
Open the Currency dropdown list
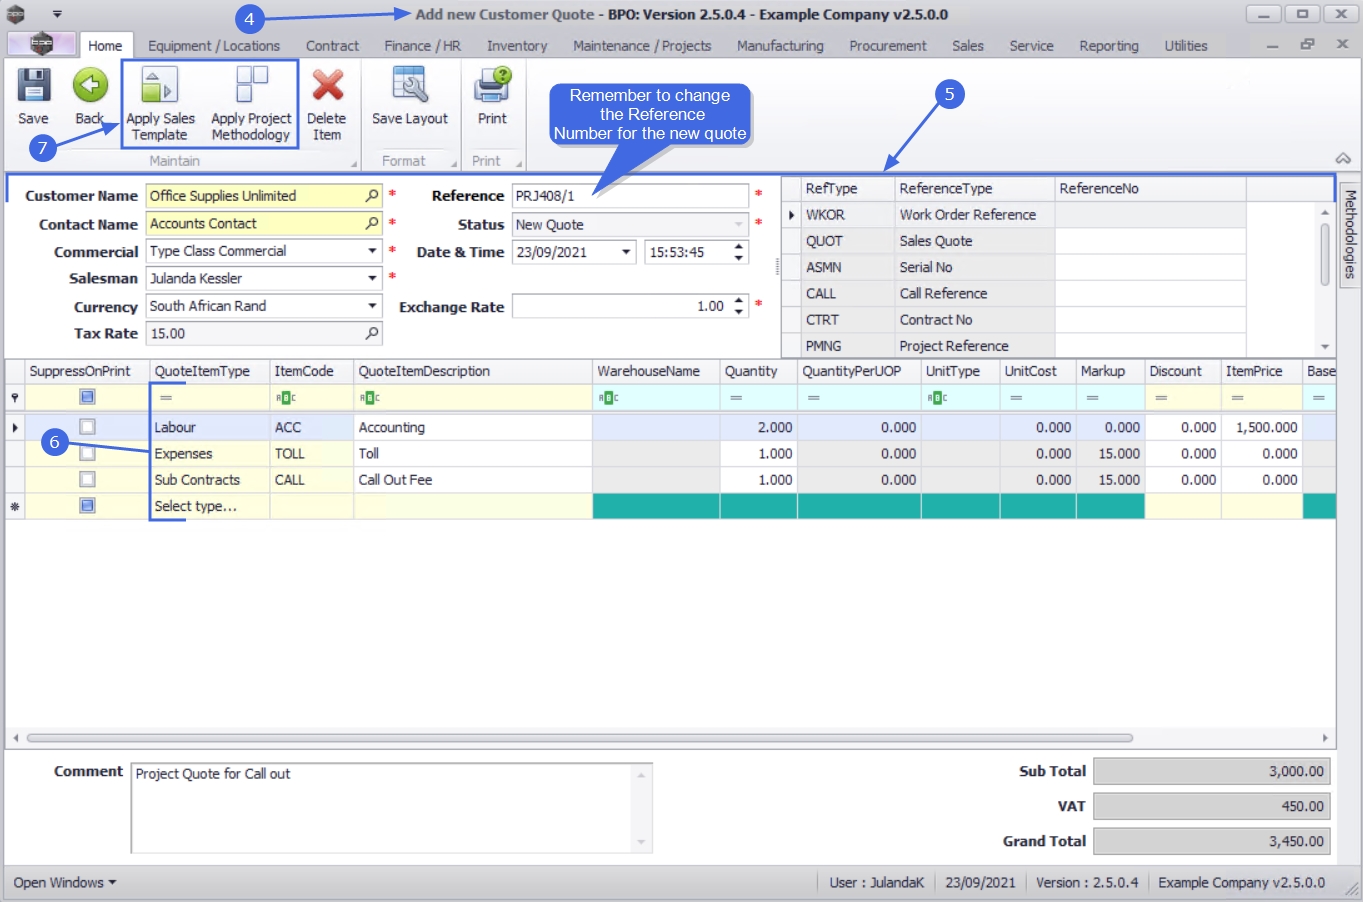pos(372,306)
